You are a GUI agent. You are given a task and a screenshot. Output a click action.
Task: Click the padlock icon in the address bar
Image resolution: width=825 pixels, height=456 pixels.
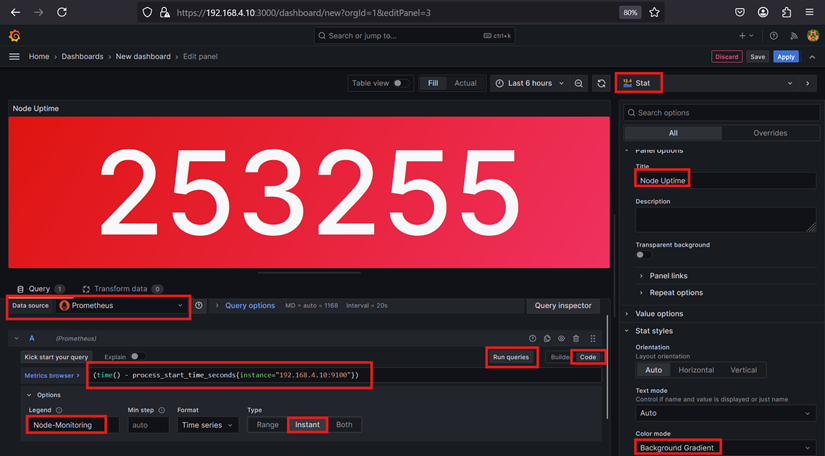(x=165, y=12)
